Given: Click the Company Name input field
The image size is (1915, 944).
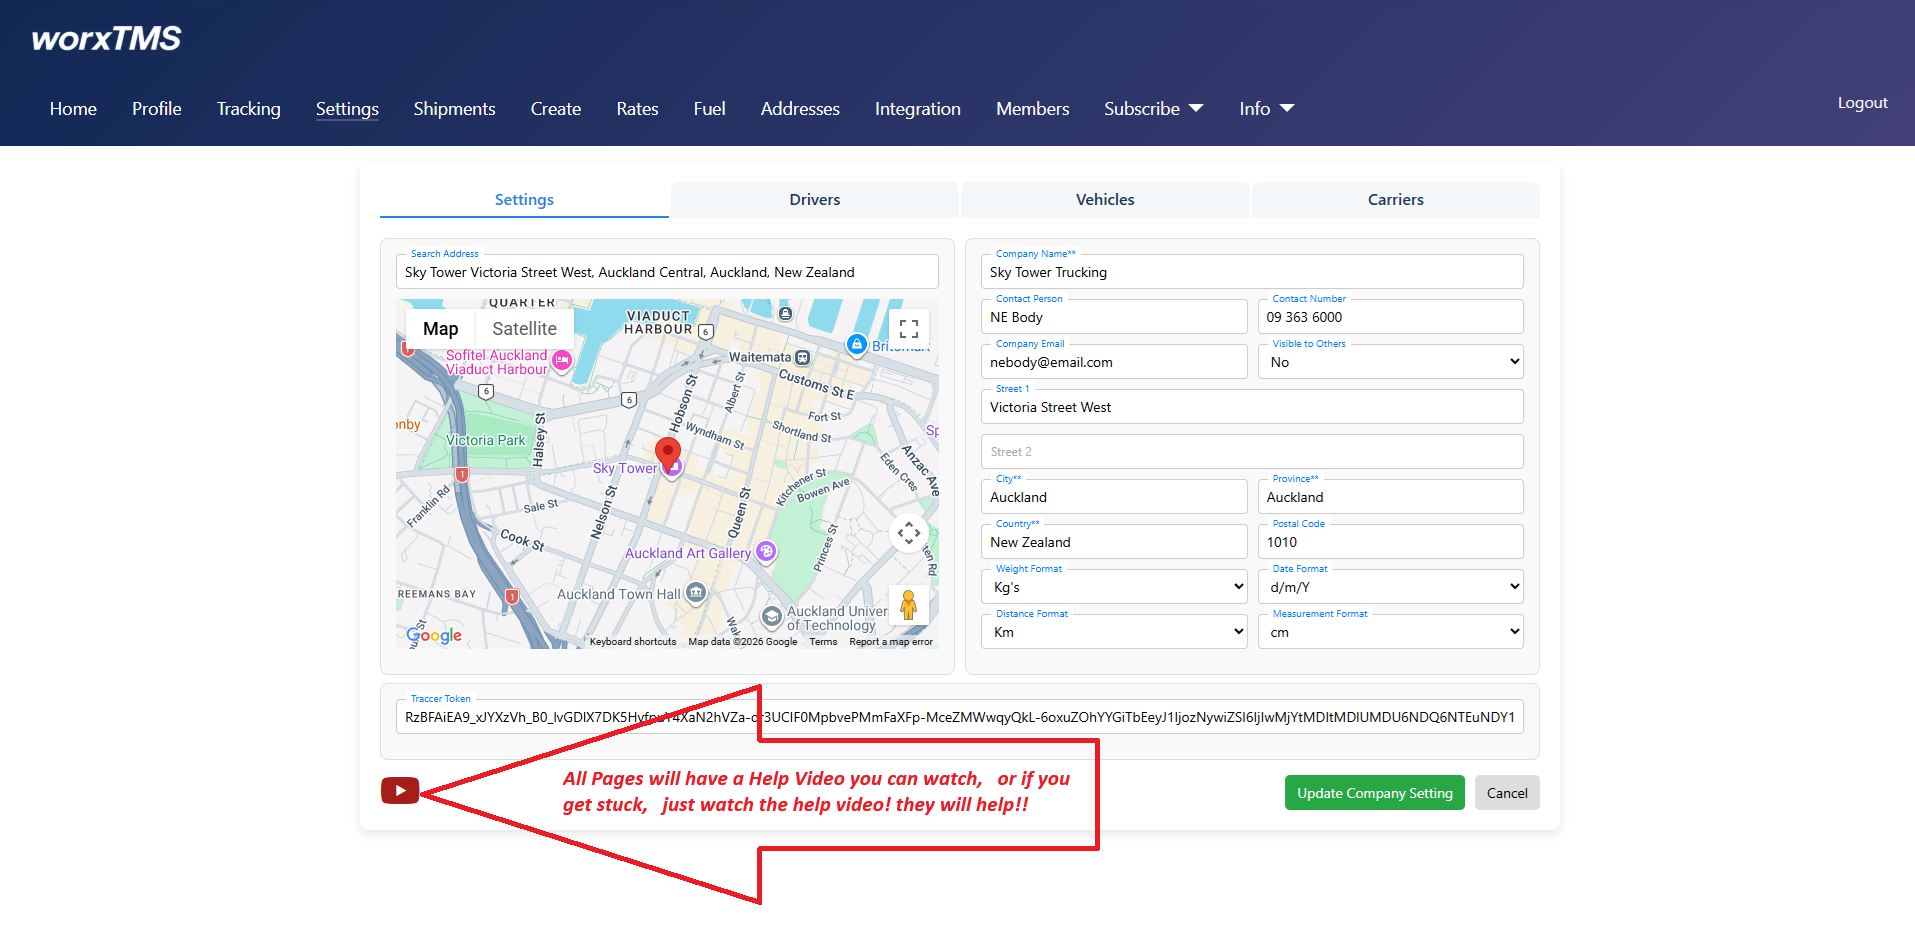Looking at the screenshot, I should click(1252, 272).
